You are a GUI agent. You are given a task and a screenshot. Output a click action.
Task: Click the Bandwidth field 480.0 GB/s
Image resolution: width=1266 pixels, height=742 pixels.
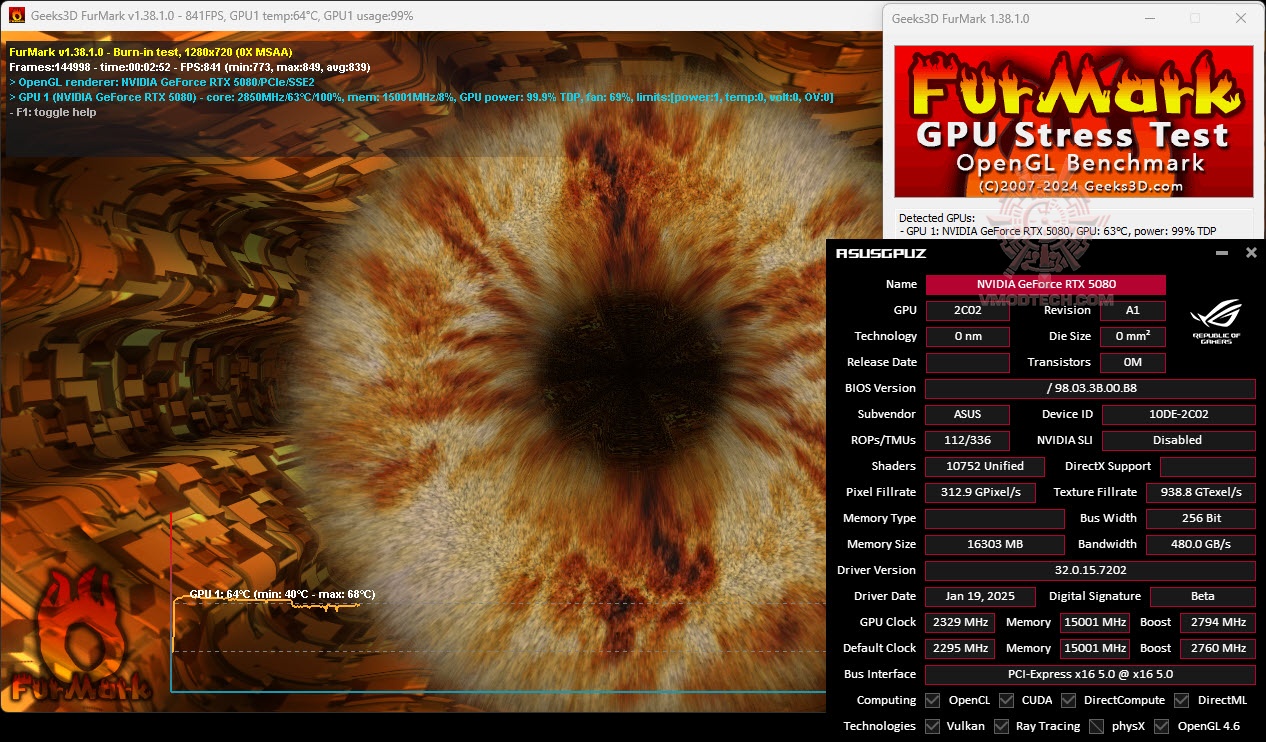coord(1200,544)
